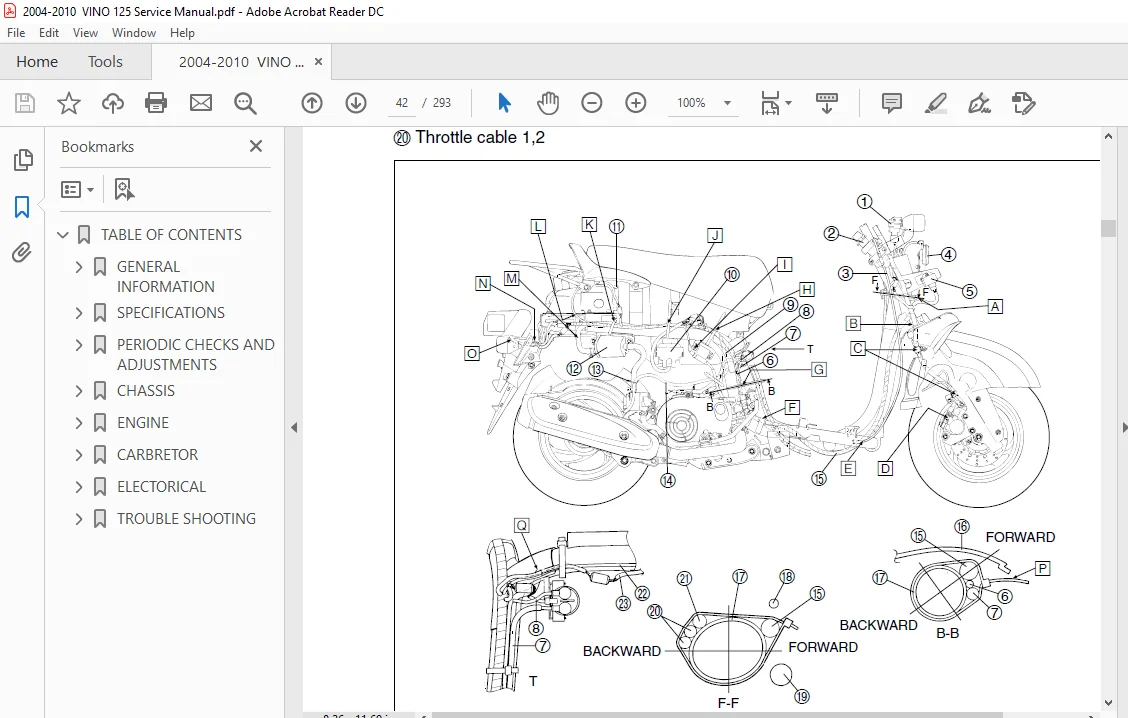The height and width of the screenshot is (718, 1128).
Task: Open the Window menu
Action: point(134,33)
